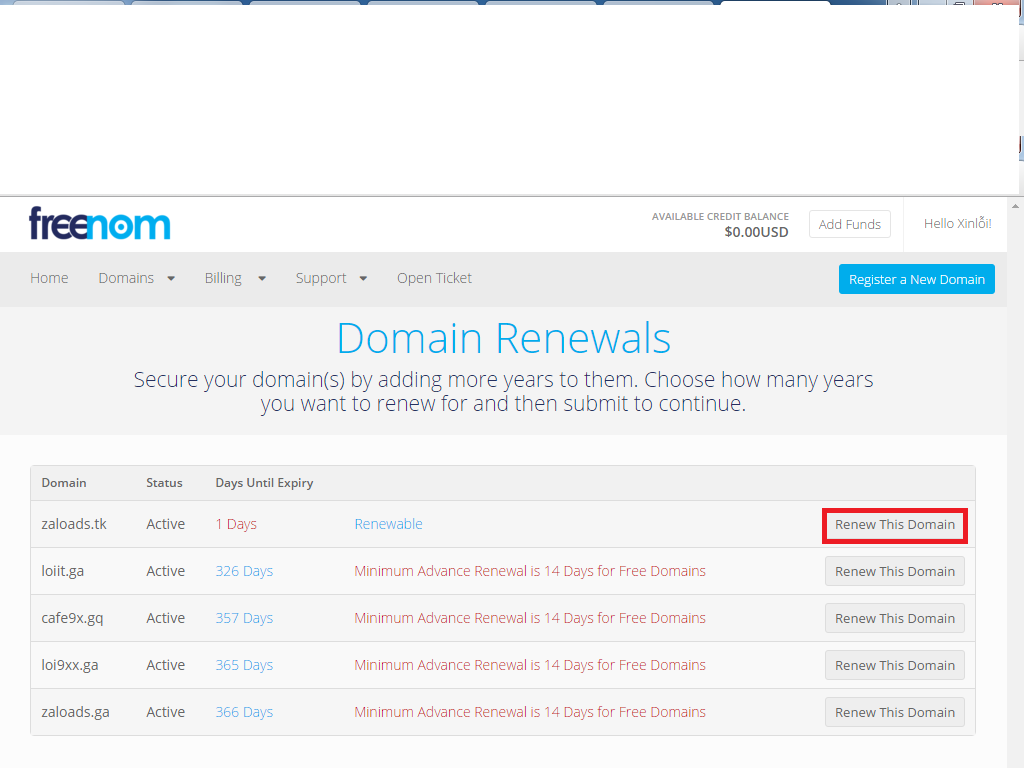This screenshot has height=768, width=1024.
Task: Expand the Domains menu arrow
Action: coord(171,279)
